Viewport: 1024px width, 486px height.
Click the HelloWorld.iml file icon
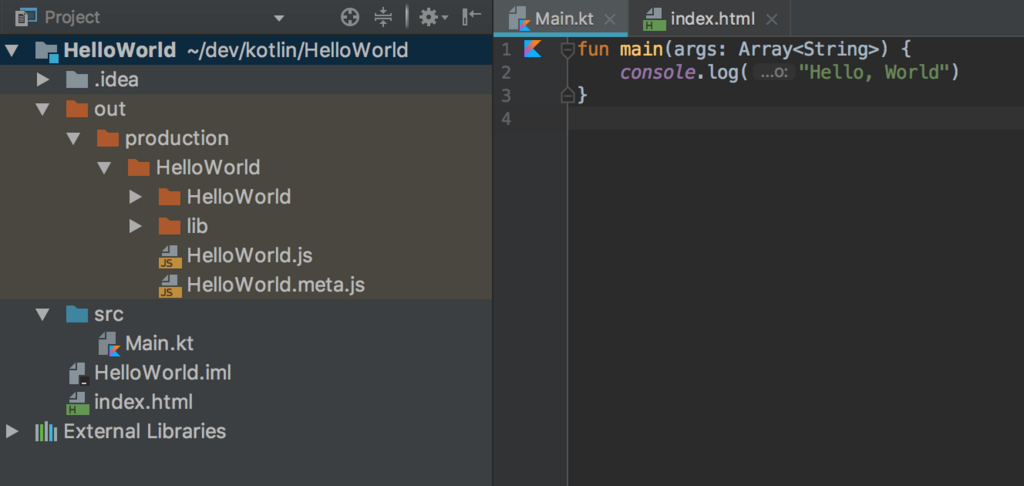point(78,374)
